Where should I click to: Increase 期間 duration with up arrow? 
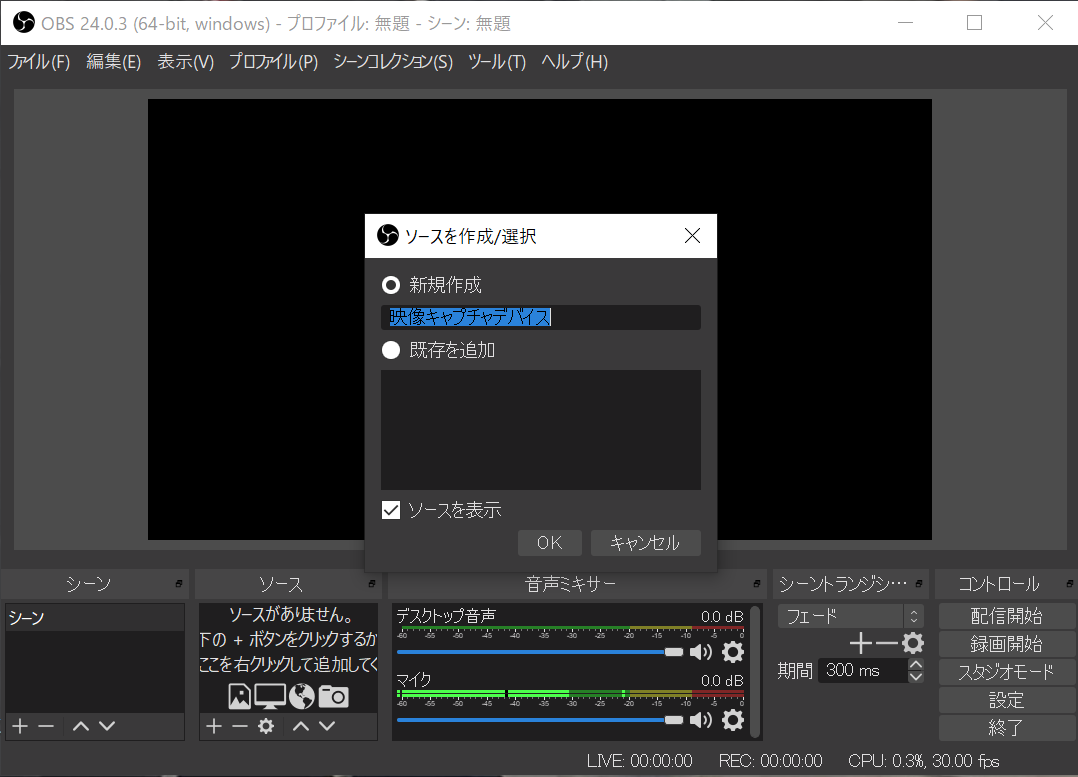(916, 664)
